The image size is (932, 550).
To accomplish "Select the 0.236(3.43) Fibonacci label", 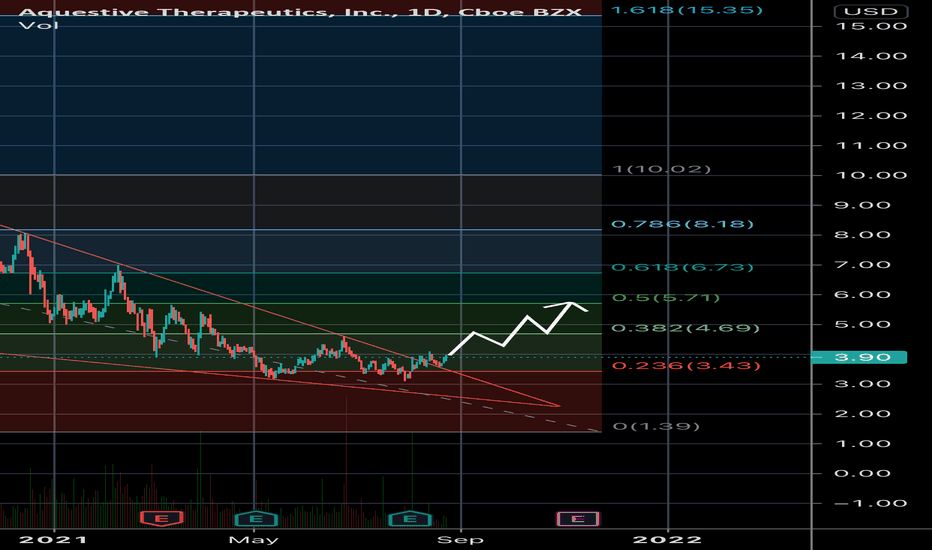I will tap(686, 365).
